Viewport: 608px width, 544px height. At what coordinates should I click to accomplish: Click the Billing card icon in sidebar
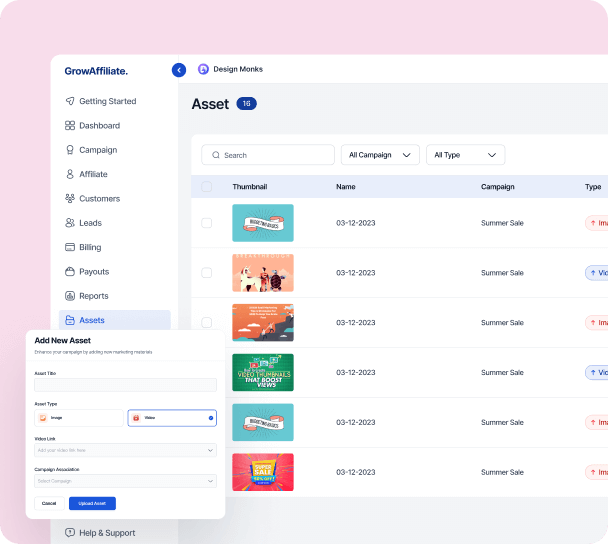(70, 247)
